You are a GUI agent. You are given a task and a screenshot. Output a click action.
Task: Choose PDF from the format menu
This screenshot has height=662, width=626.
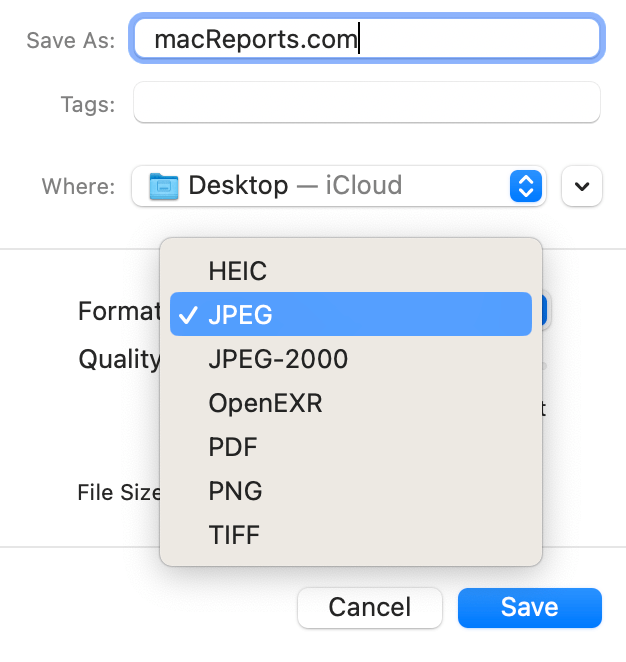point(233,447)
